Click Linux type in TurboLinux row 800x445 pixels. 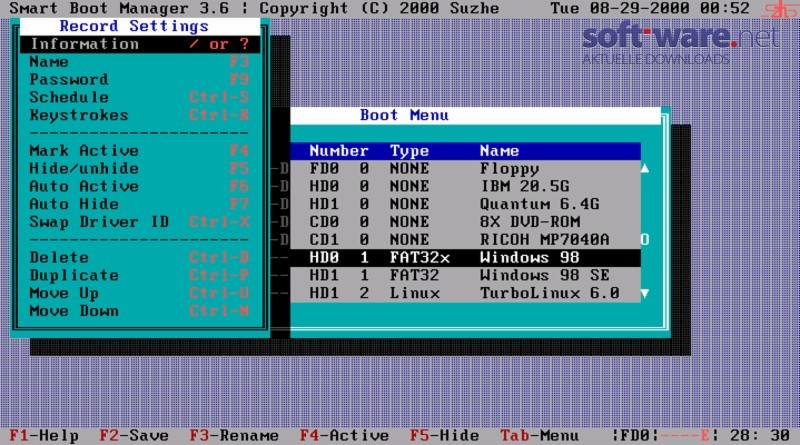click(x=414, y=293)
